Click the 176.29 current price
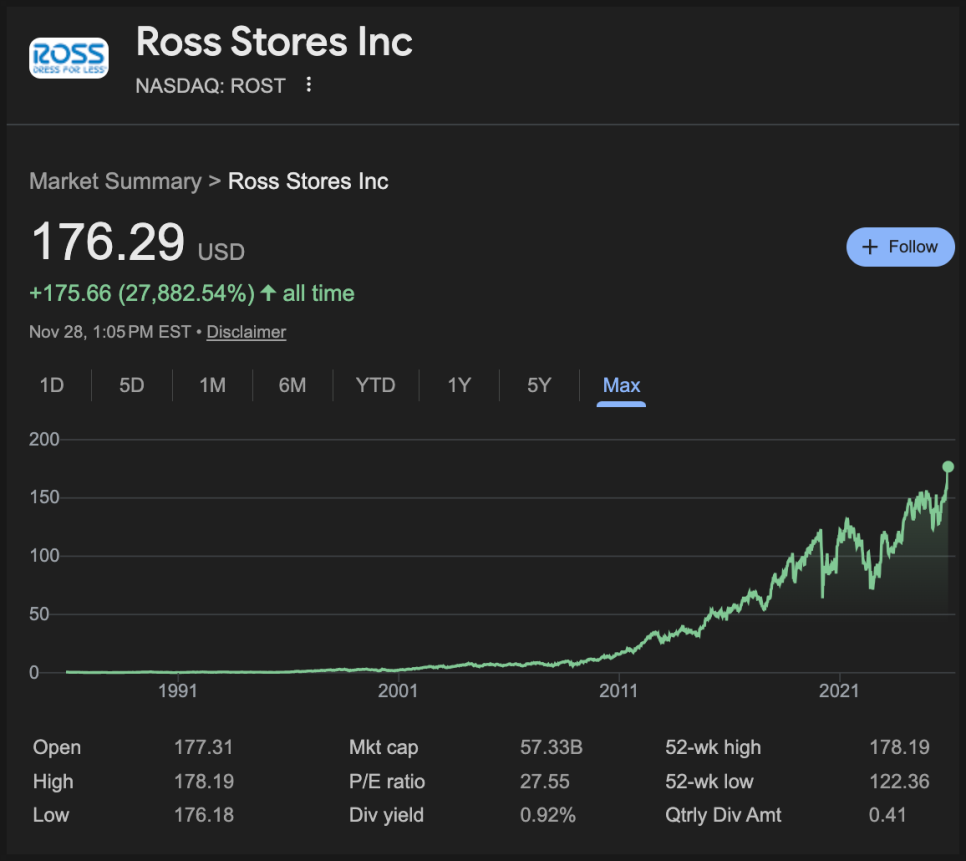The width and height of the screenshot is (966, 861). (x=108, y=243)
